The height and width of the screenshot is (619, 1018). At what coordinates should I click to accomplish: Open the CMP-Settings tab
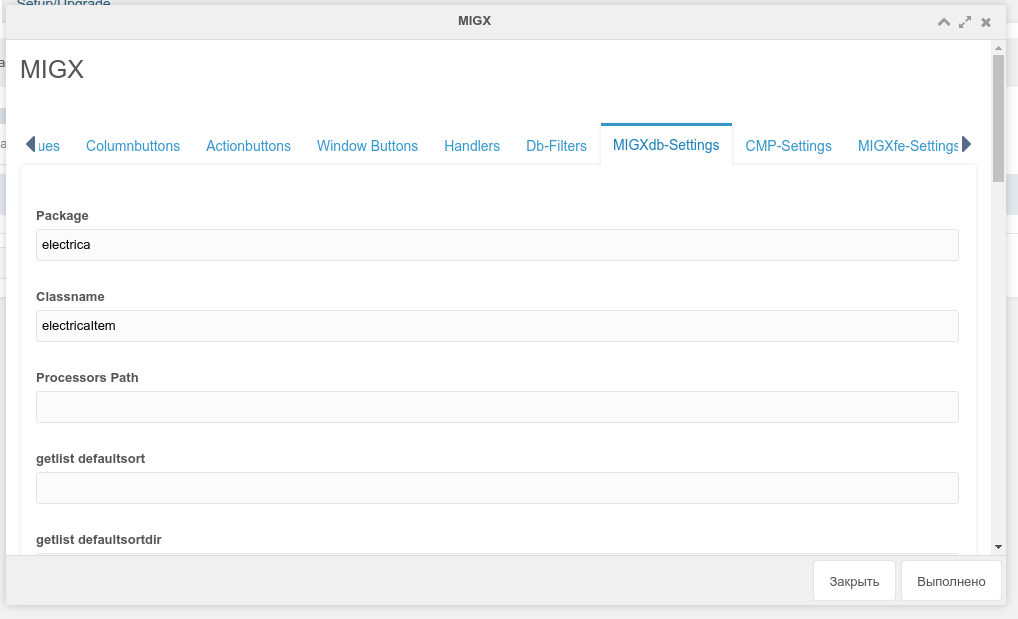click(788, 145)
